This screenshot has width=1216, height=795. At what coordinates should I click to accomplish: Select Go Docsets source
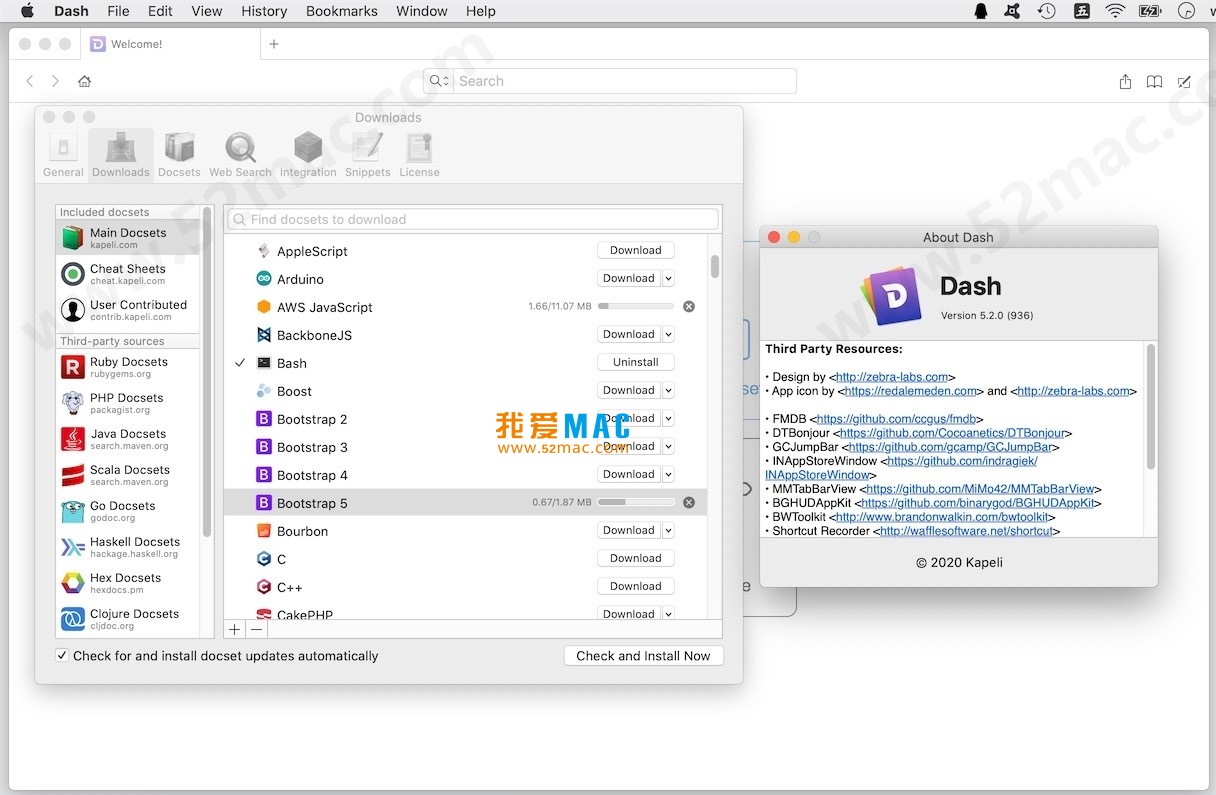(128, 511)
